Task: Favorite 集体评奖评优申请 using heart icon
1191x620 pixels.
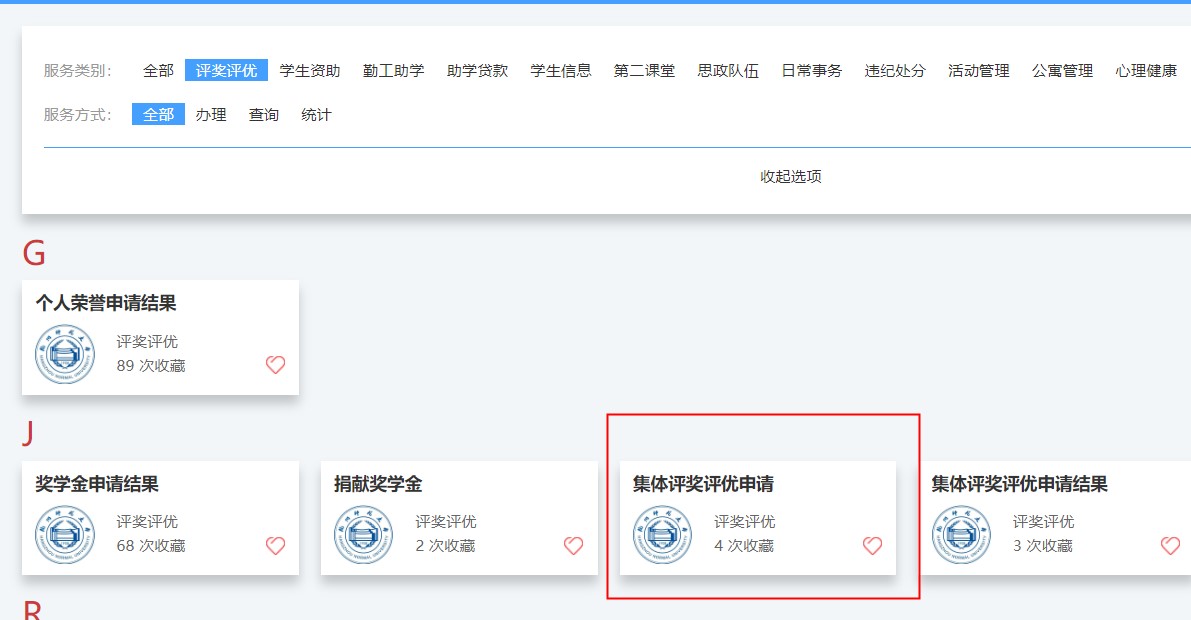Action: (872, 545)
